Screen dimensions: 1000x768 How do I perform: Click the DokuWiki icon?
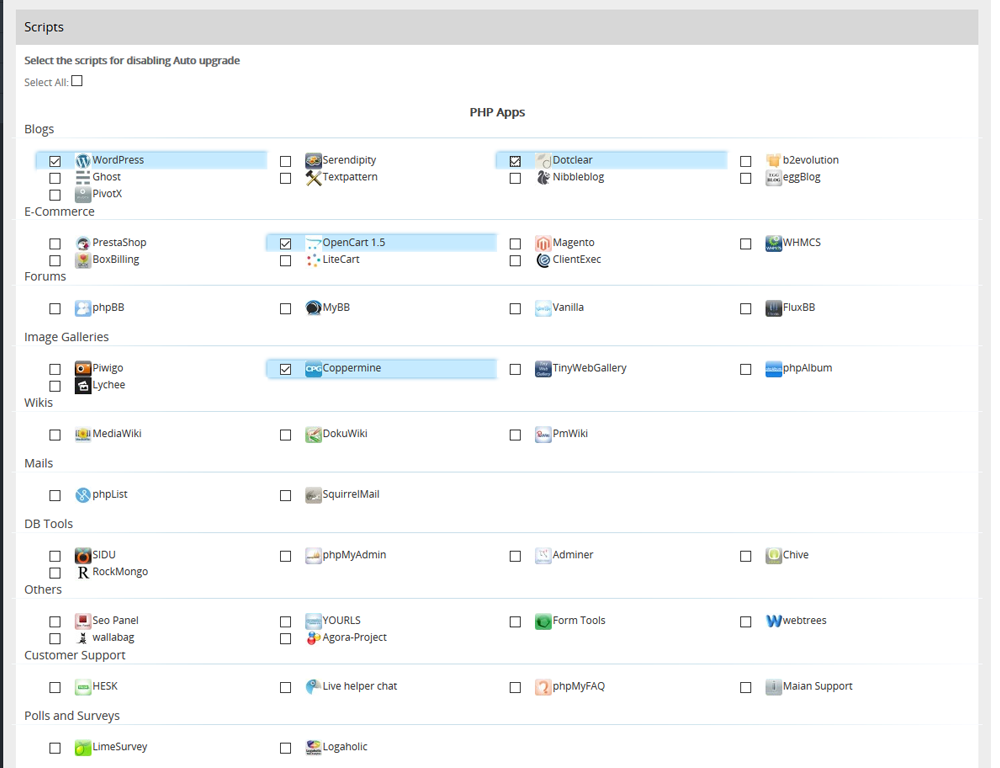313,434
